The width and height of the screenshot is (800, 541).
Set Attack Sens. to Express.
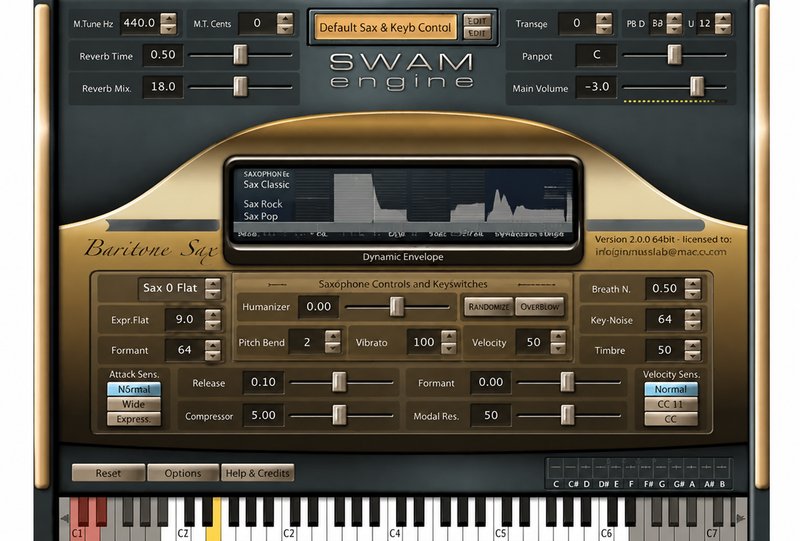(134, 419)
